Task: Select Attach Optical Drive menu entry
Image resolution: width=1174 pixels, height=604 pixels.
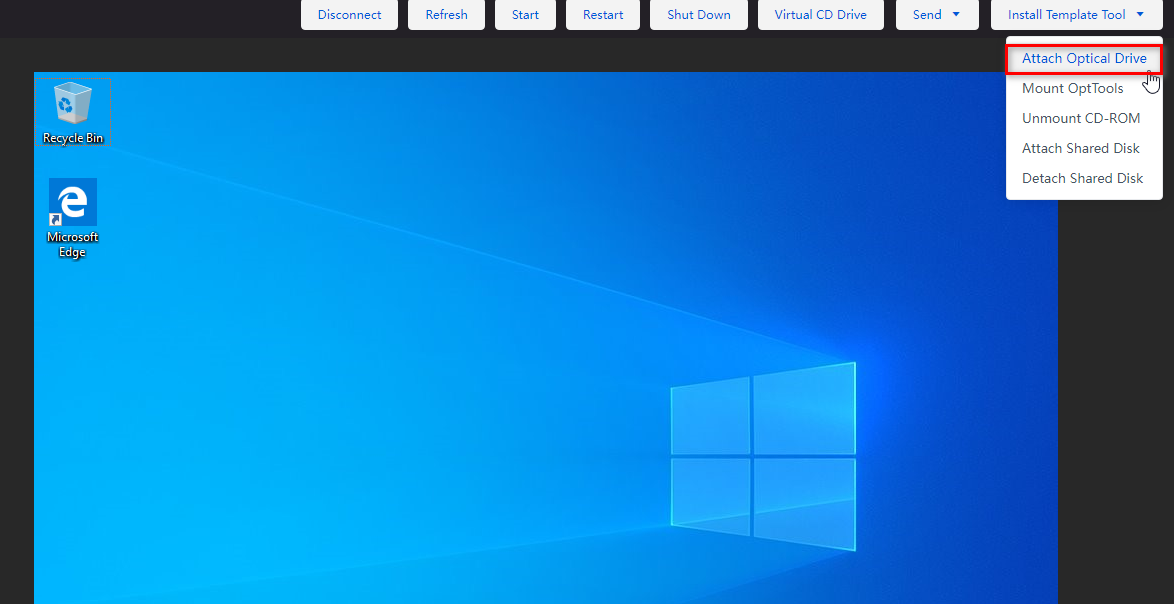Action: click(1083, 58)
